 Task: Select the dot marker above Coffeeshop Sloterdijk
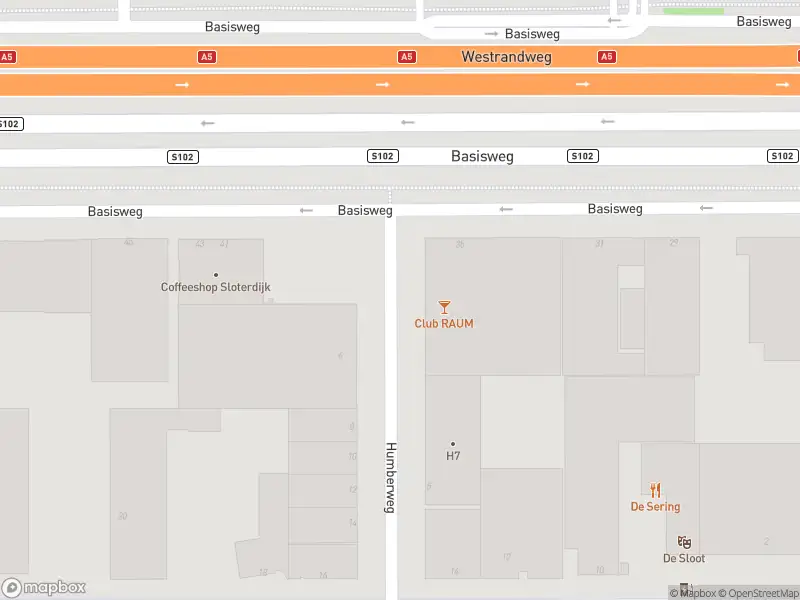(216, 275)
